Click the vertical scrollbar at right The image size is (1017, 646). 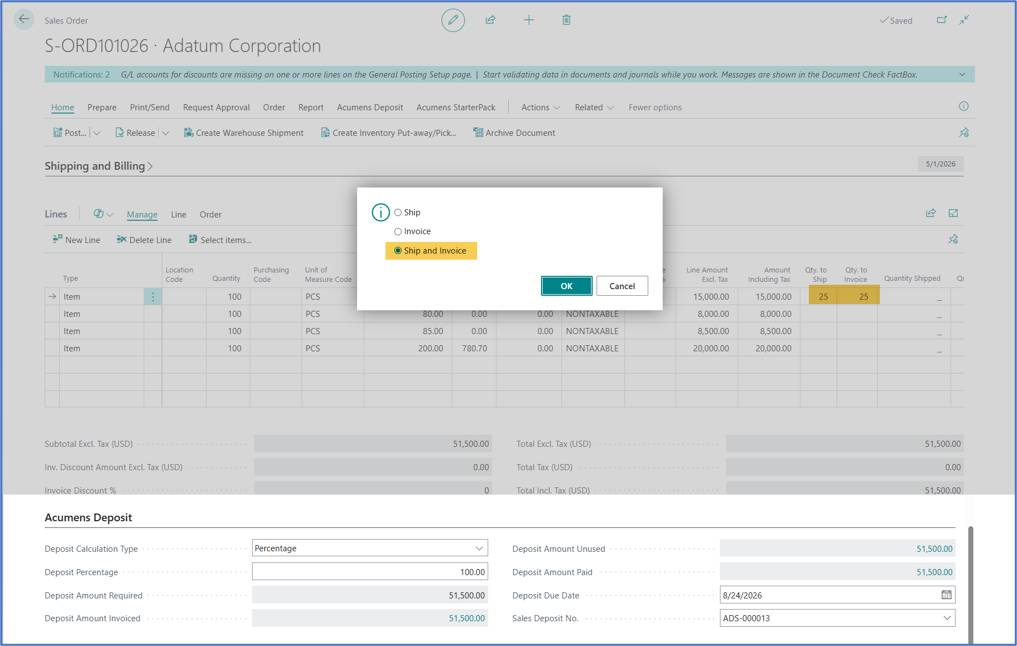tap(970, 584)
